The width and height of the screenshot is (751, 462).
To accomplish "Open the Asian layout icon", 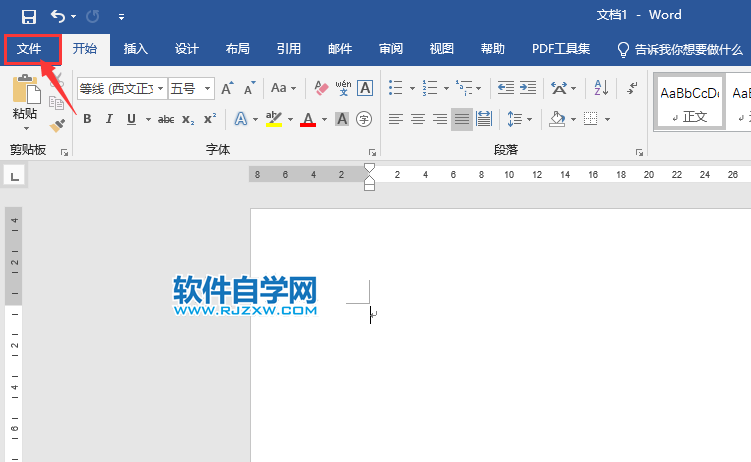I will pyautogui.click(x=558, y=88).
